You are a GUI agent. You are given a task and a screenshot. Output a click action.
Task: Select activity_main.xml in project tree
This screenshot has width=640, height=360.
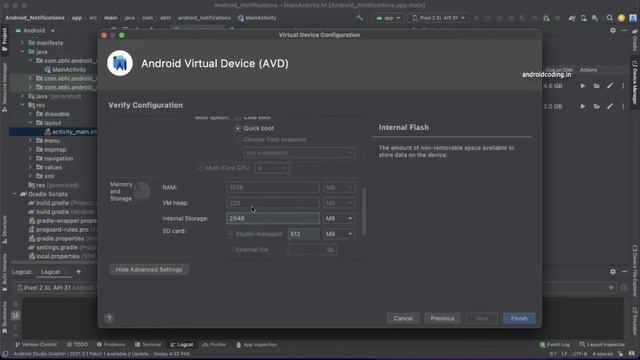[x=71, y=132]
